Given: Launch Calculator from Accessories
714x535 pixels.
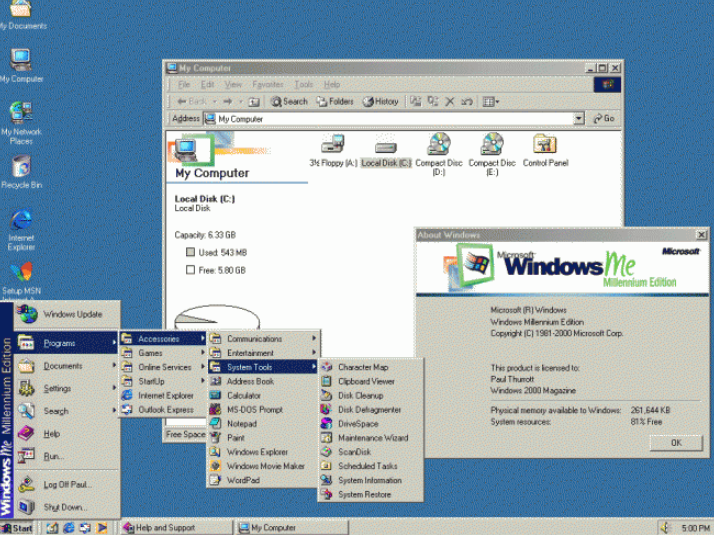Looking at the screenshot, I should [x=263, y=395].
